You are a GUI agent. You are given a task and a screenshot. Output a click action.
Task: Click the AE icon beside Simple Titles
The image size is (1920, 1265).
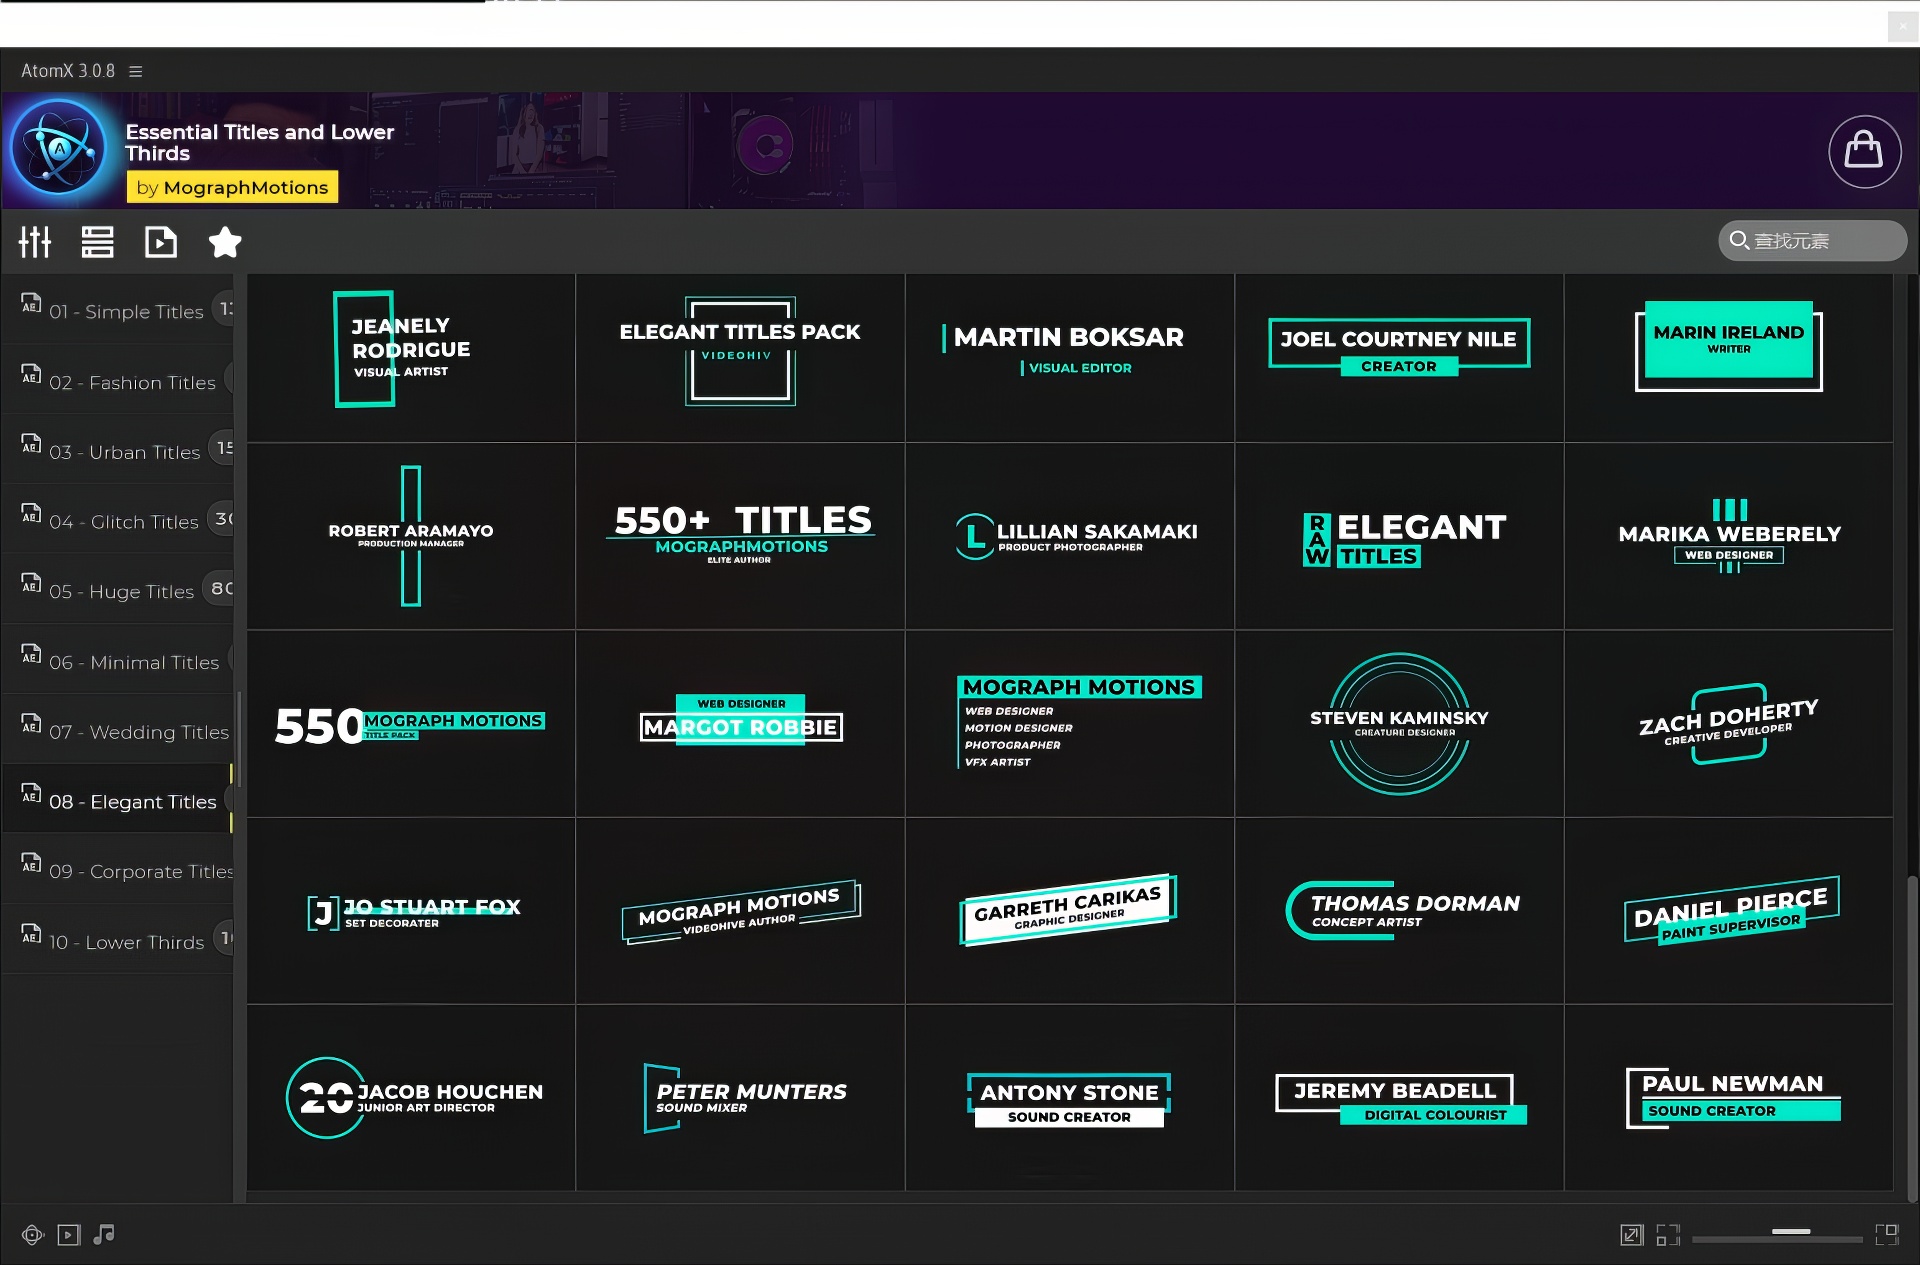(32, 303)
